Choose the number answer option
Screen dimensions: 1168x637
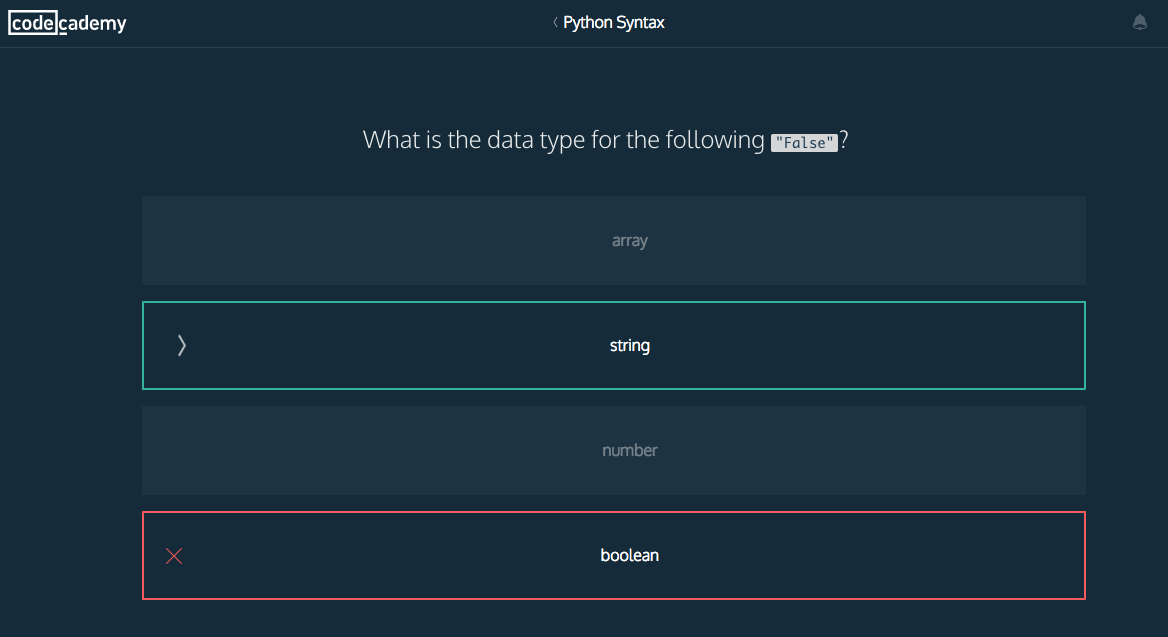(x=613, y=450)
